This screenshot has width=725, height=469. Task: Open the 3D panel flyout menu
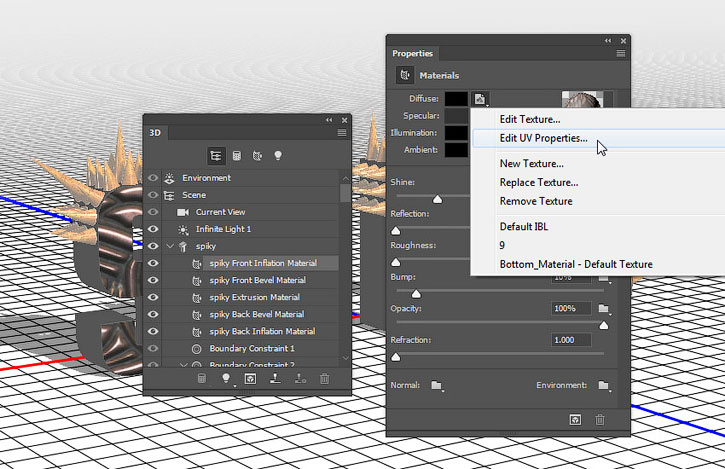(342, 133)
